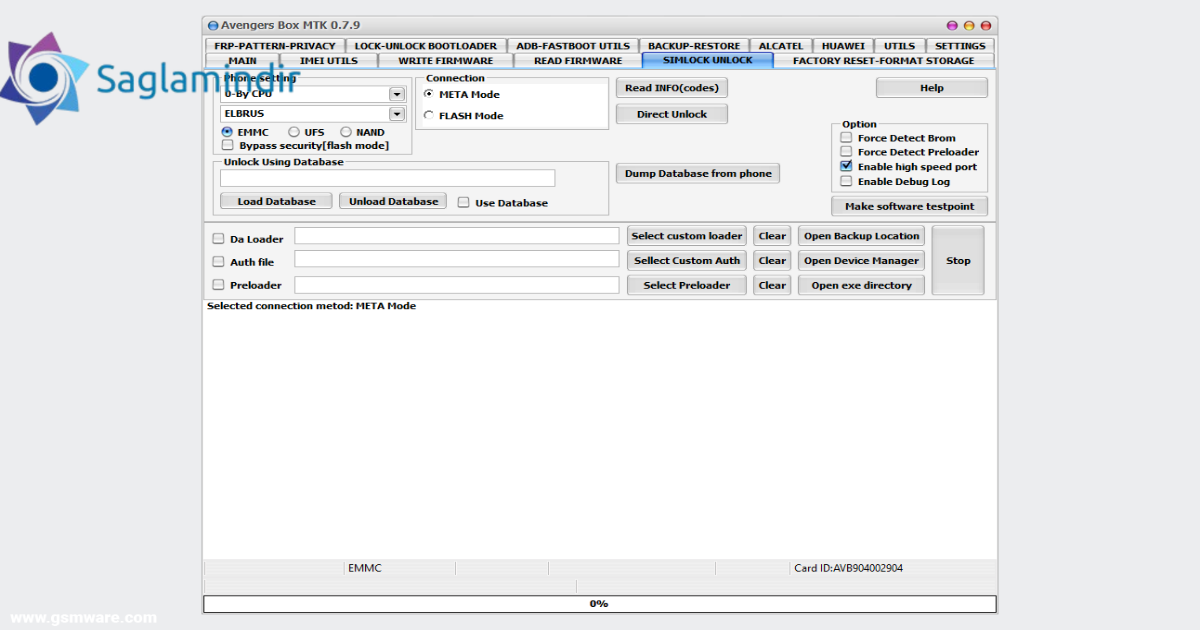1200x630 pixels.
Task: Open the FRP-PATTERN-PRIVACY tab
Action: 275,46
